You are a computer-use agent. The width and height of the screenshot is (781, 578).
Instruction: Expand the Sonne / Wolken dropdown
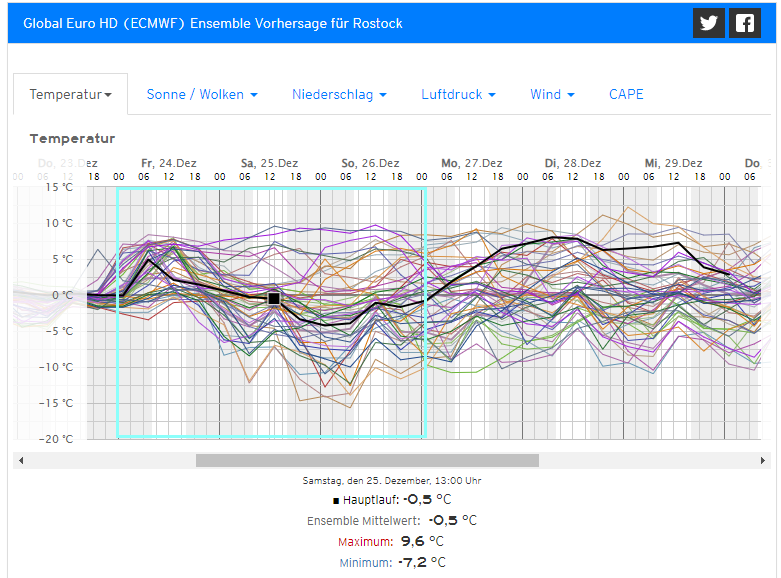point(202,94)
